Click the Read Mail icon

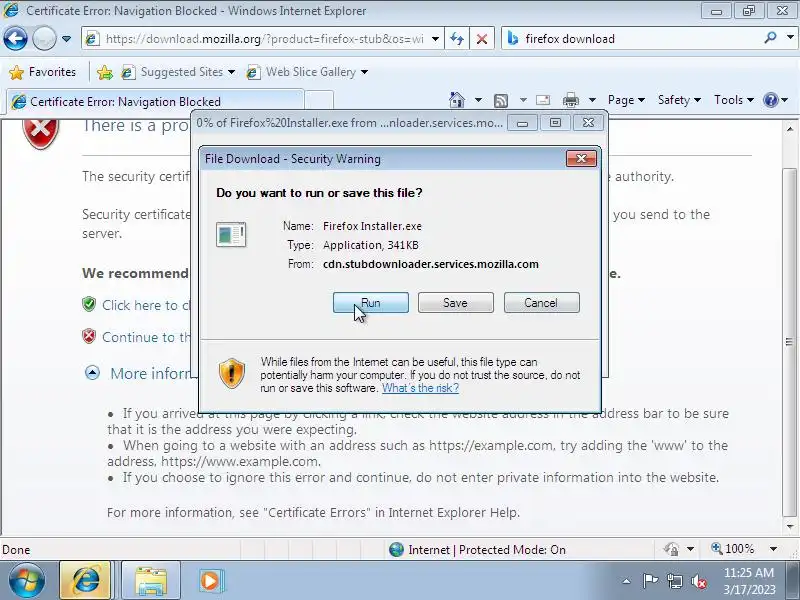[x=543, y=100]
